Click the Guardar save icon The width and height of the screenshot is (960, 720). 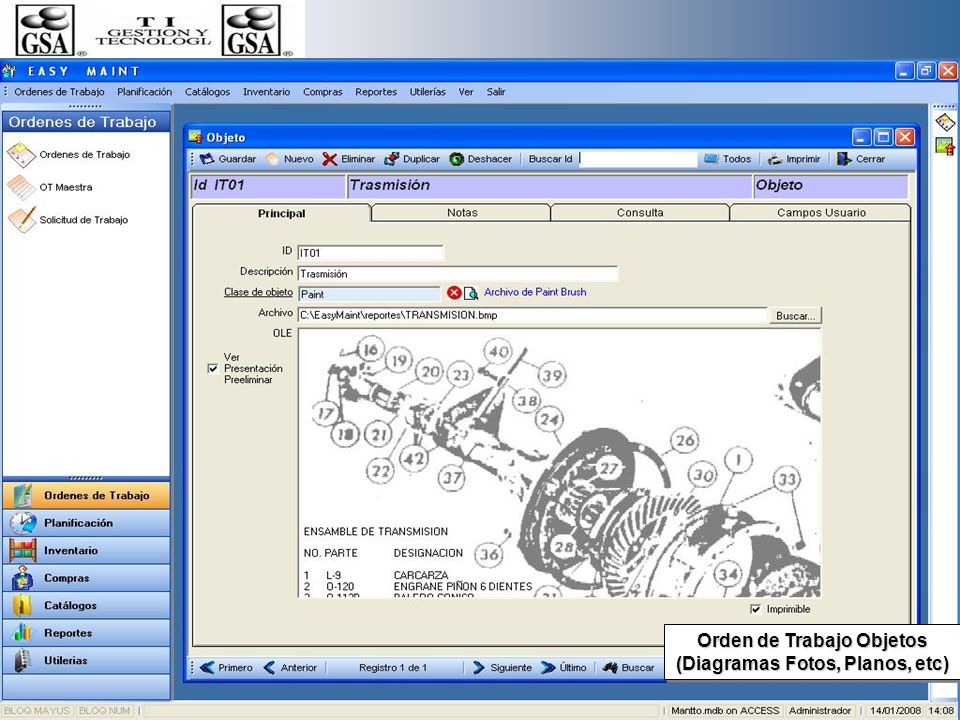(207, 159)
